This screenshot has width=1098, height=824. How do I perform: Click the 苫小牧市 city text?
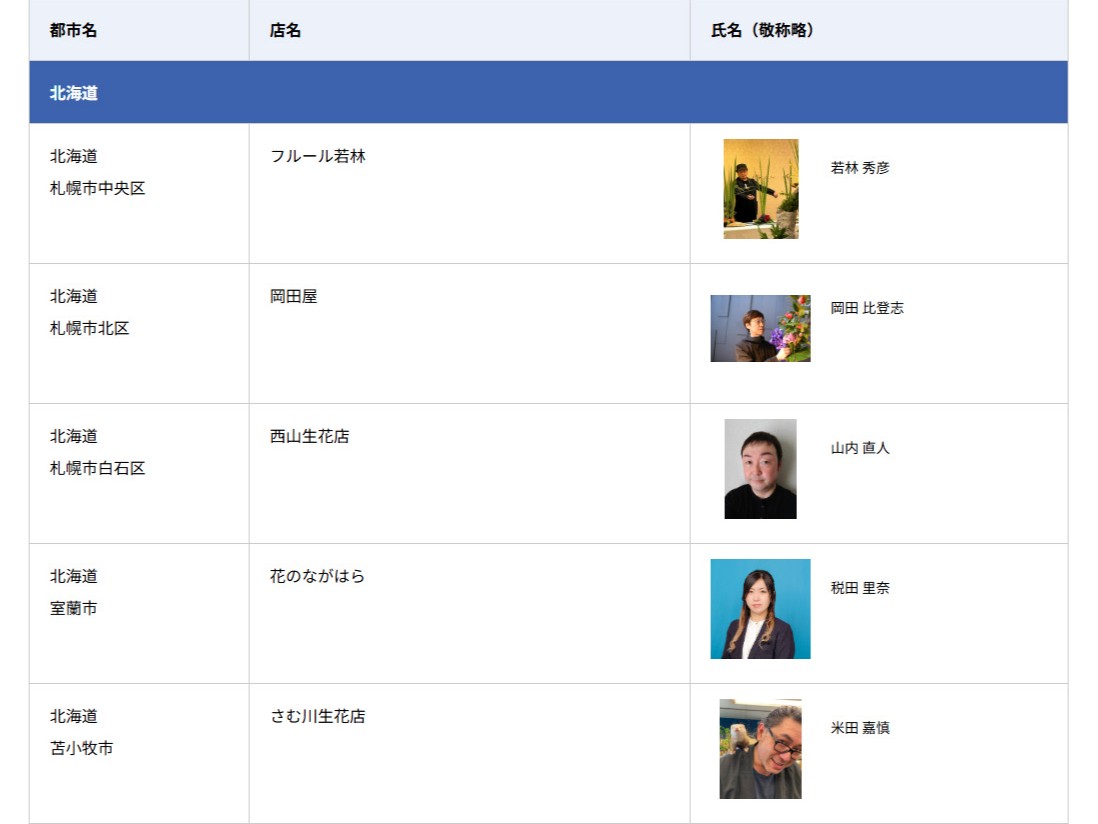pyautogui.click(x=82, y=748)
